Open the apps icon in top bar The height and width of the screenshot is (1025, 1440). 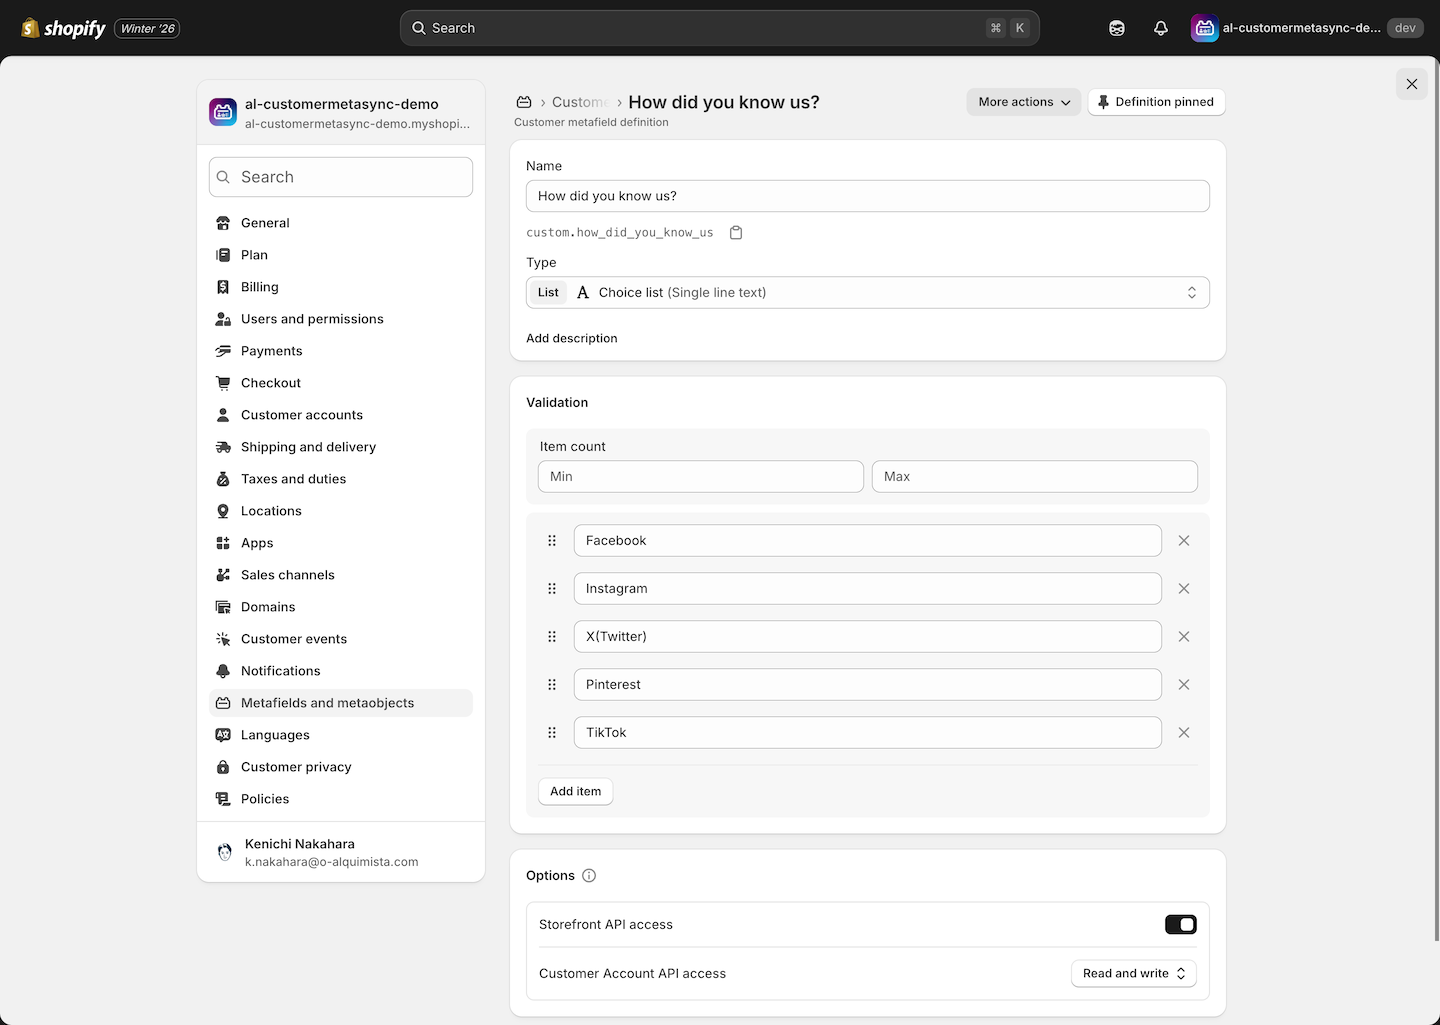click(1116, 28)
